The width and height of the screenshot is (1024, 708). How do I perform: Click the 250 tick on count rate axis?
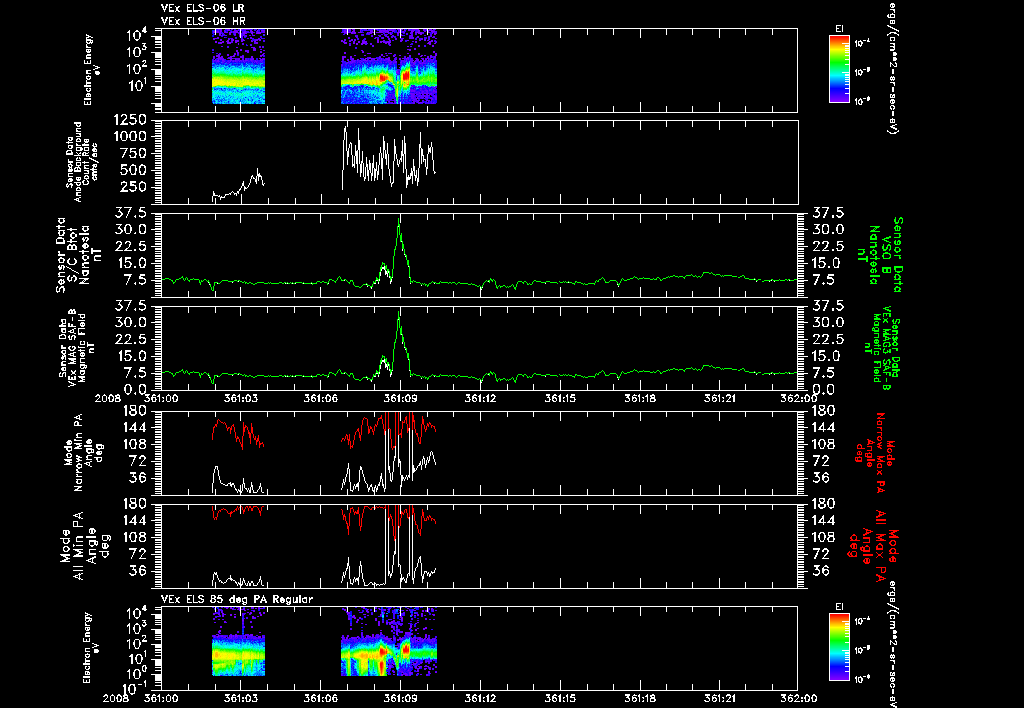[x=135, y=187]
